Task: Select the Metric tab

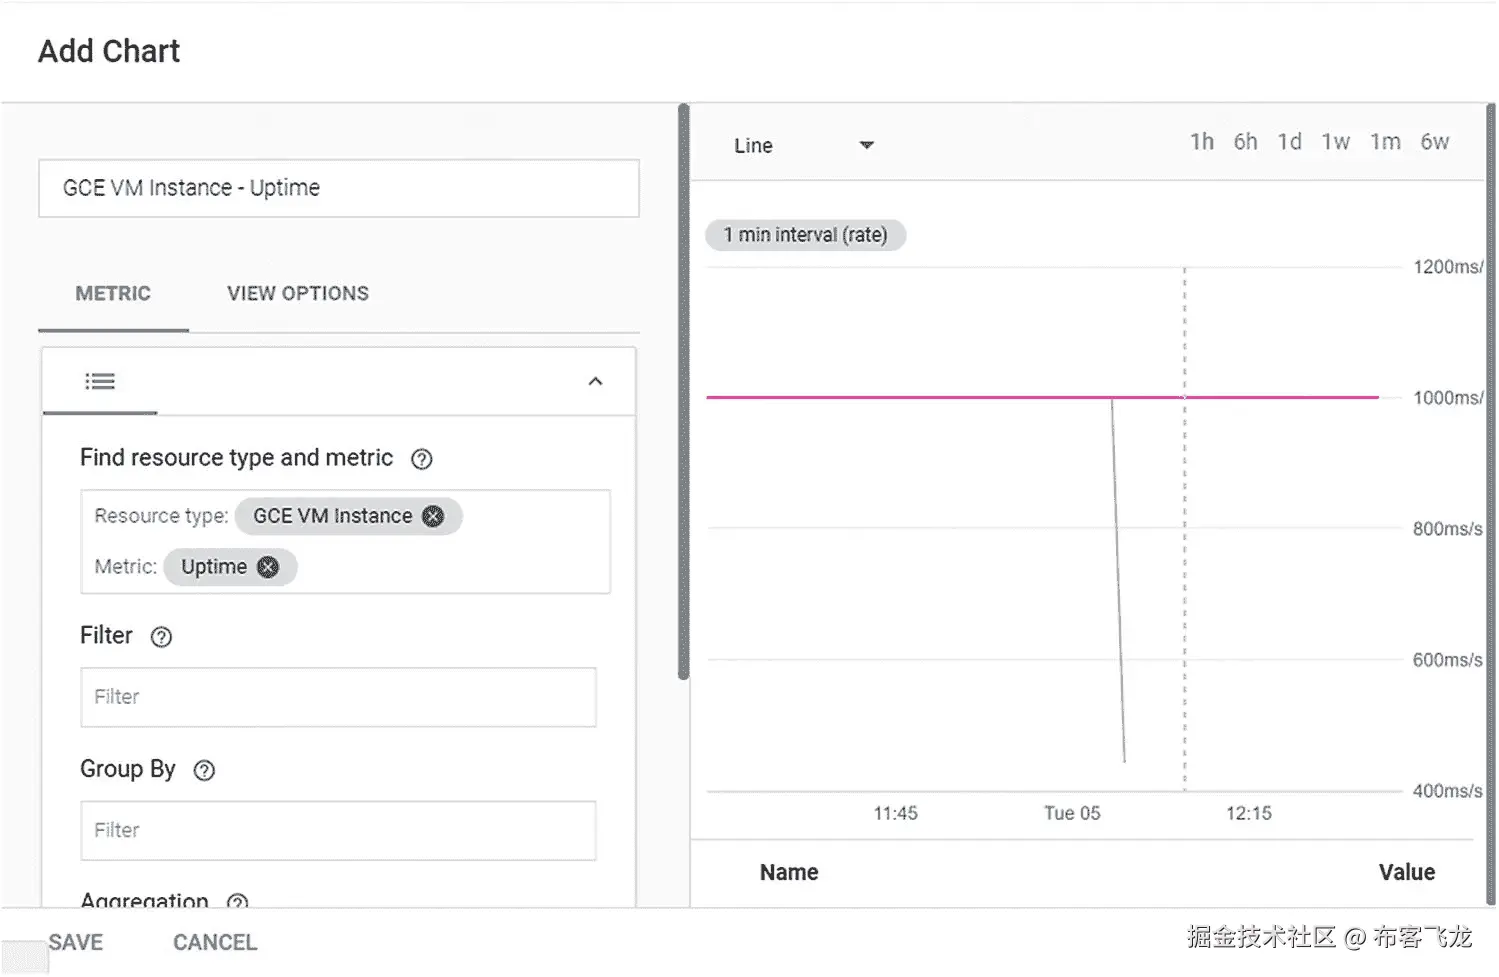Action: [x=113, y=294]
